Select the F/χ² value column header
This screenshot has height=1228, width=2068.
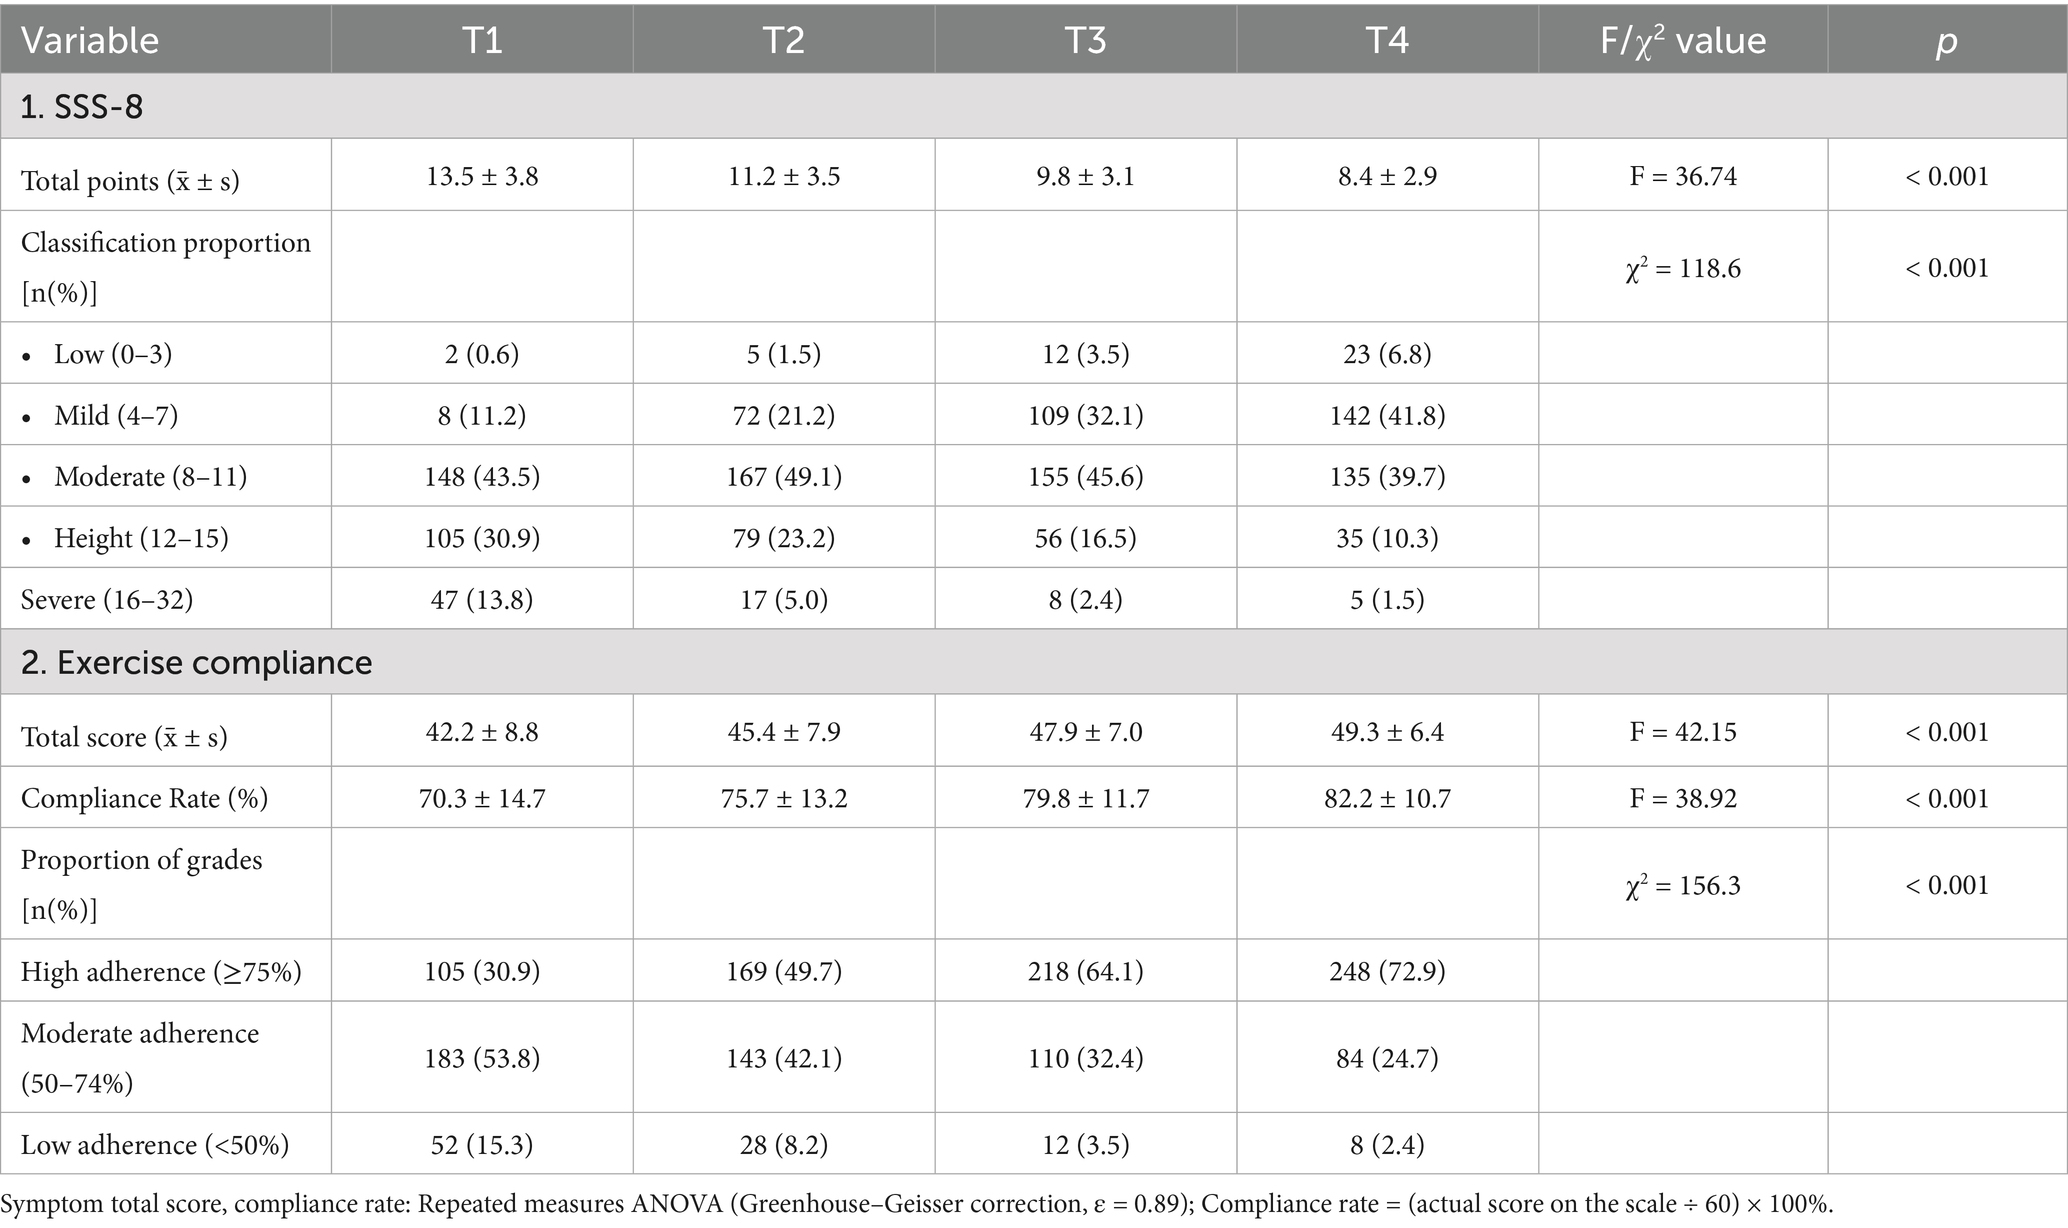1683,40
